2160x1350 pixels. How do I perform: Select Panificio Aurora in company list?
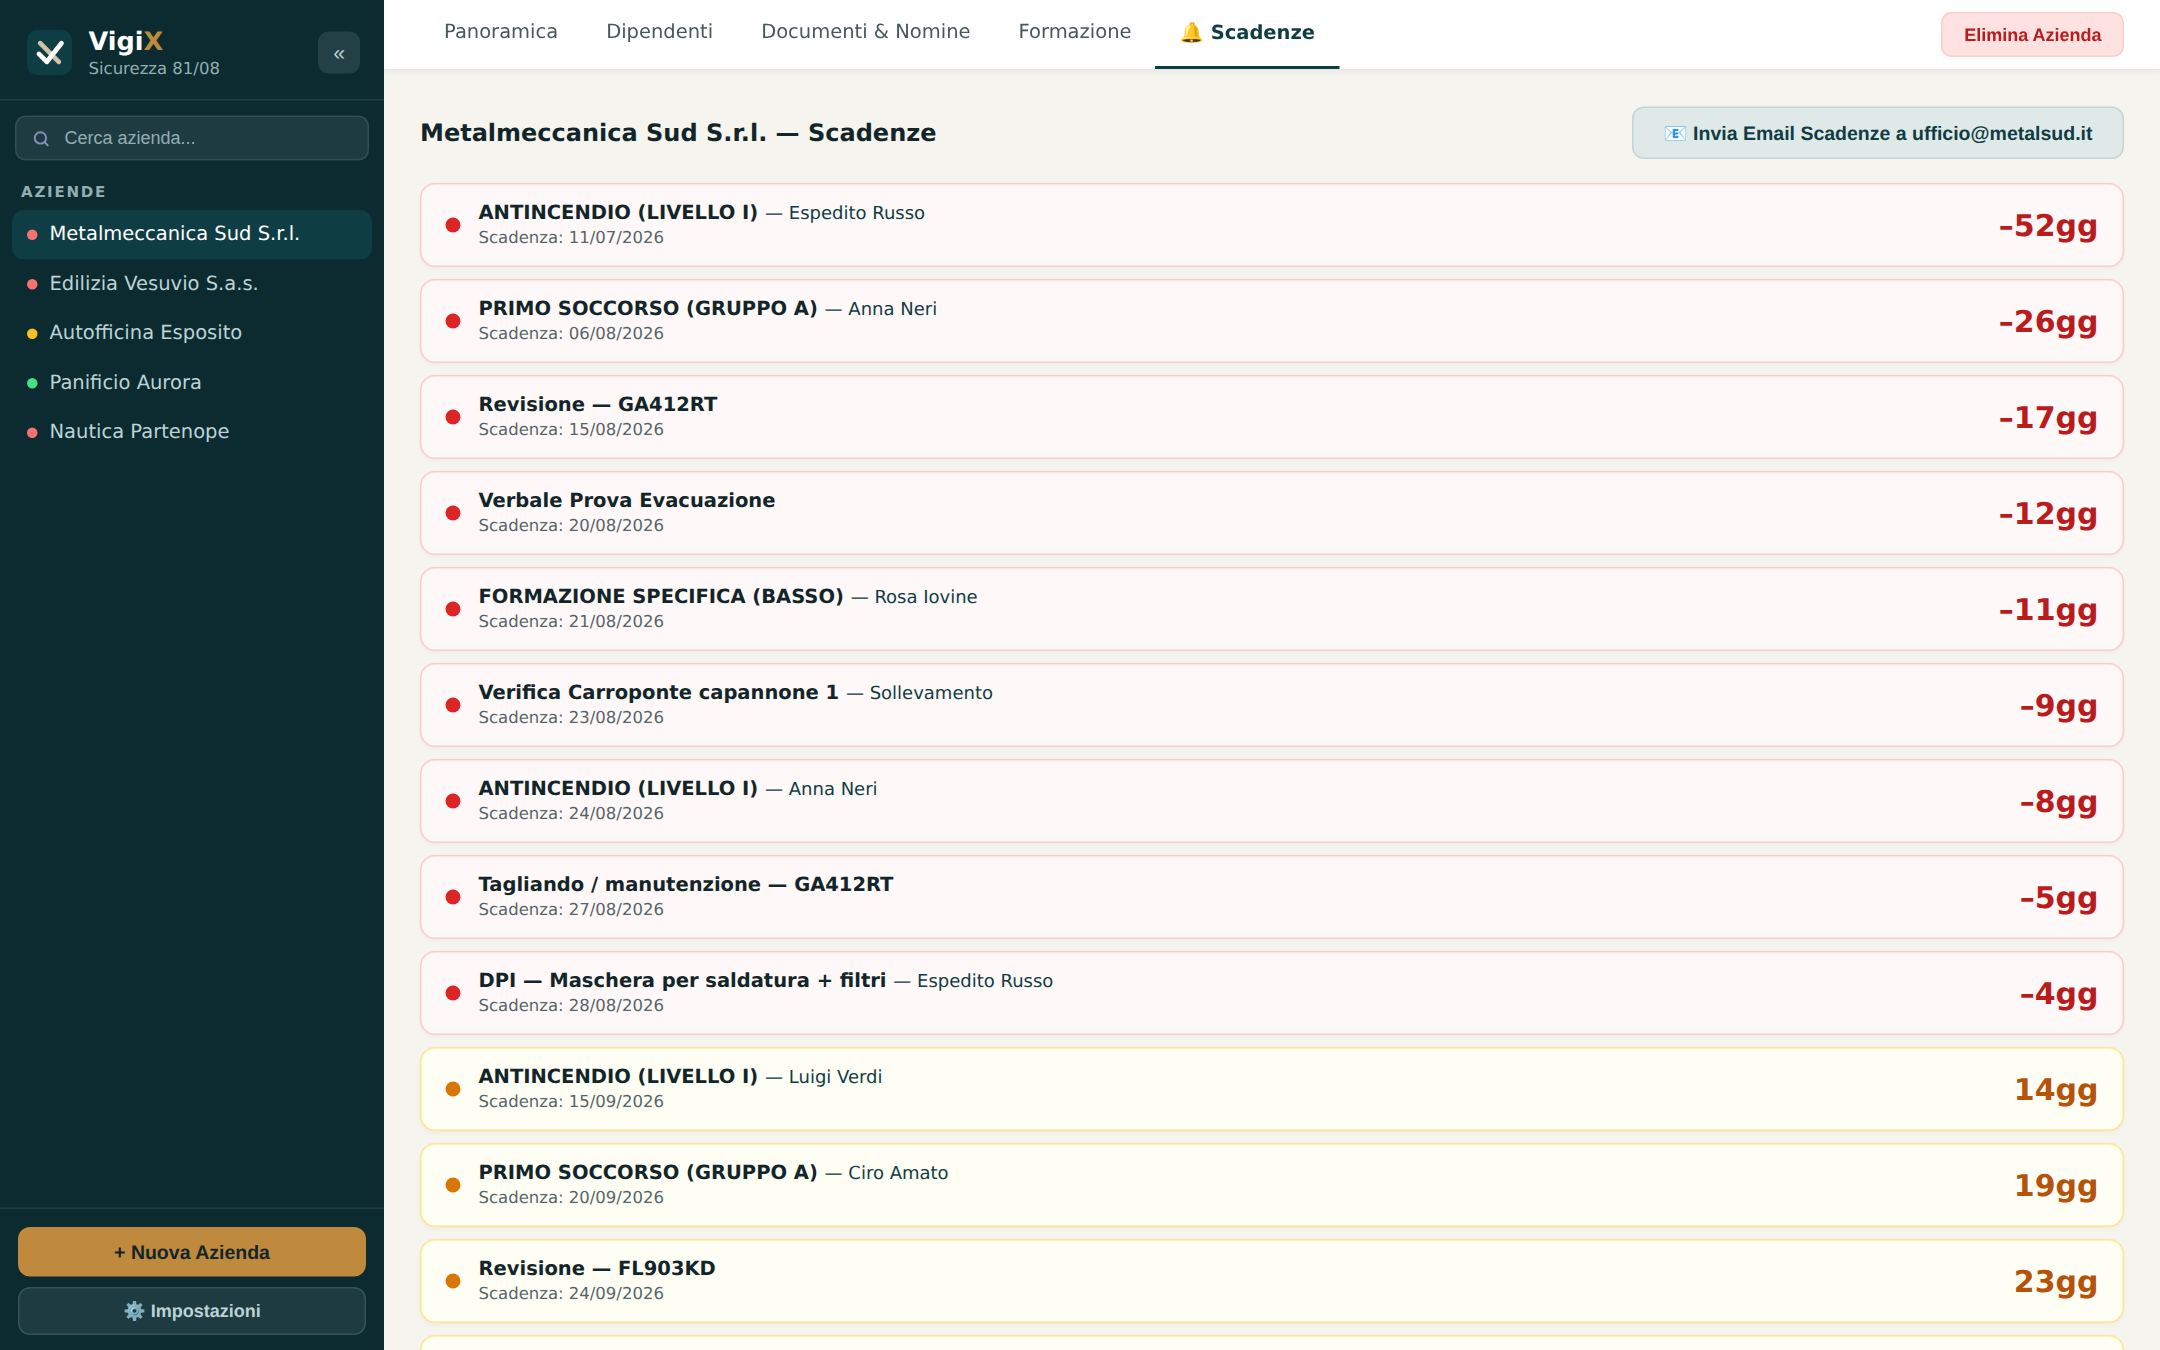(x=192, y=383)
